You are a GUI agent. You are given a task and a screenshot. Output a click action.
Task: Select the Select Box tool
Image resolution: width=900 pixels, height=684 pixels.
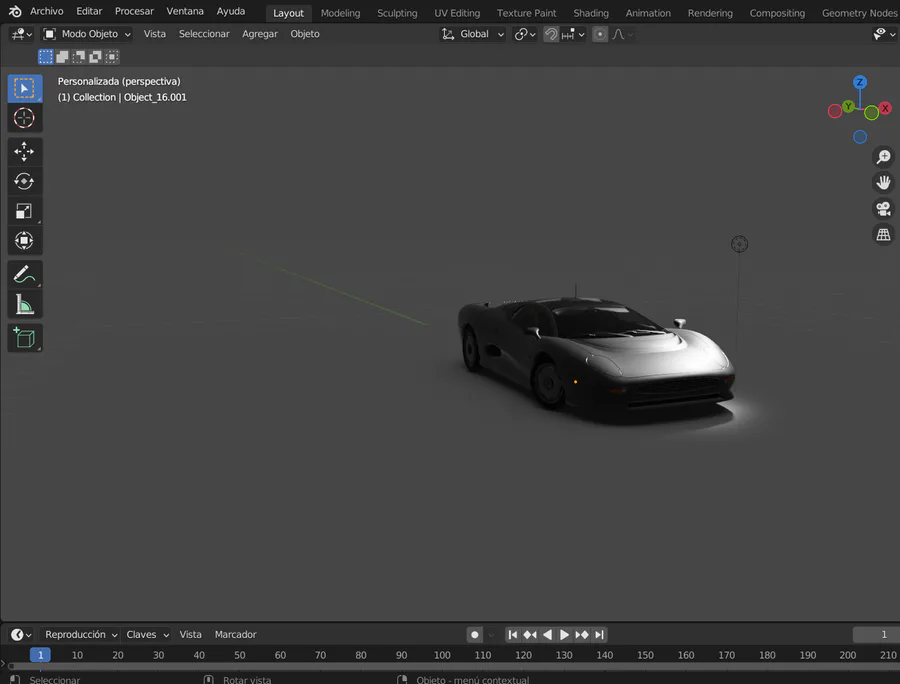click(25, 88)
